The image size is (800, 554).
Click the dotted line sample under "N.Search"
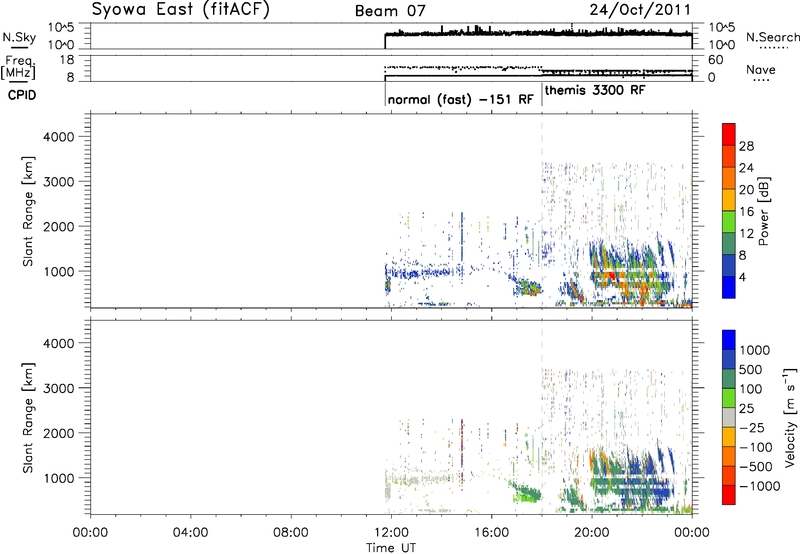[x=774, y=48]
